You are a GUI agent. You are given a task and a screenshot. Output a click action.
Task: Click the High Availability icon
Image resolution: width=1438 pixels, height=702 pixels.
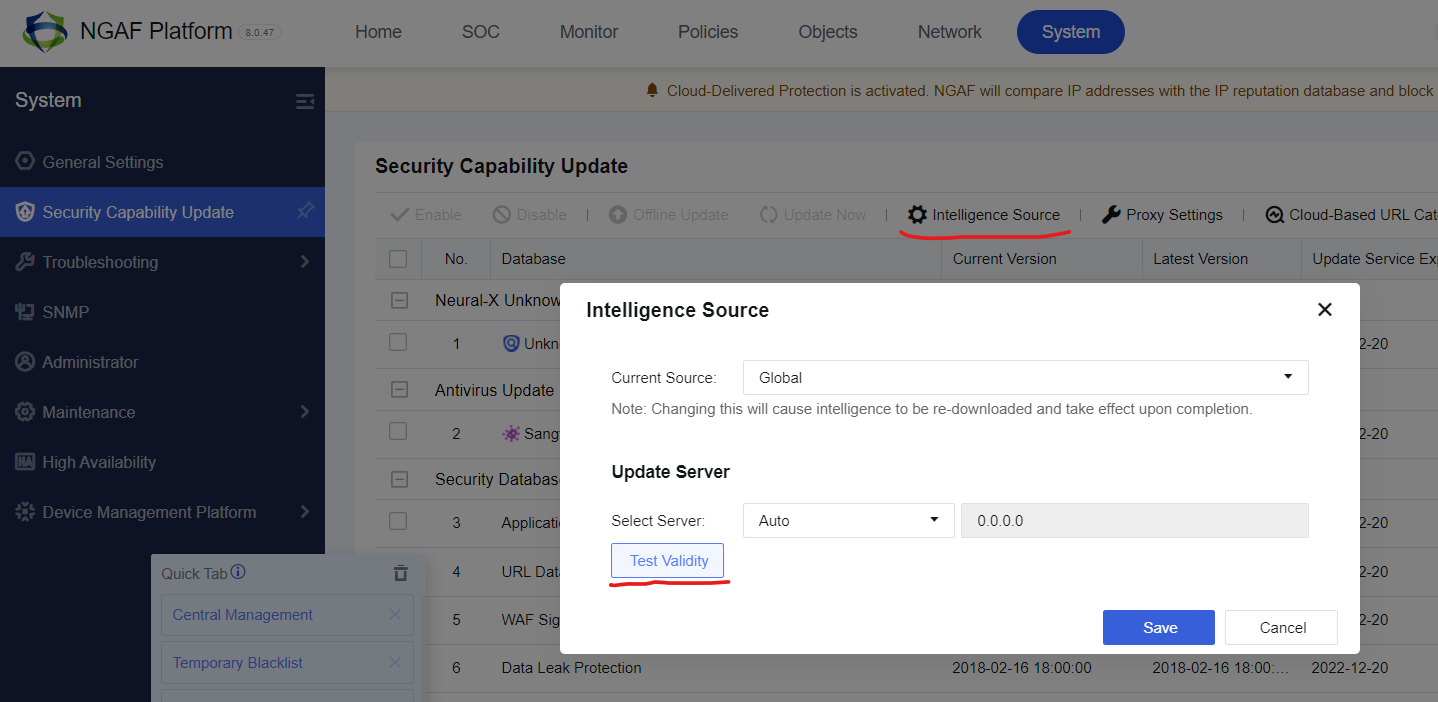25,462
